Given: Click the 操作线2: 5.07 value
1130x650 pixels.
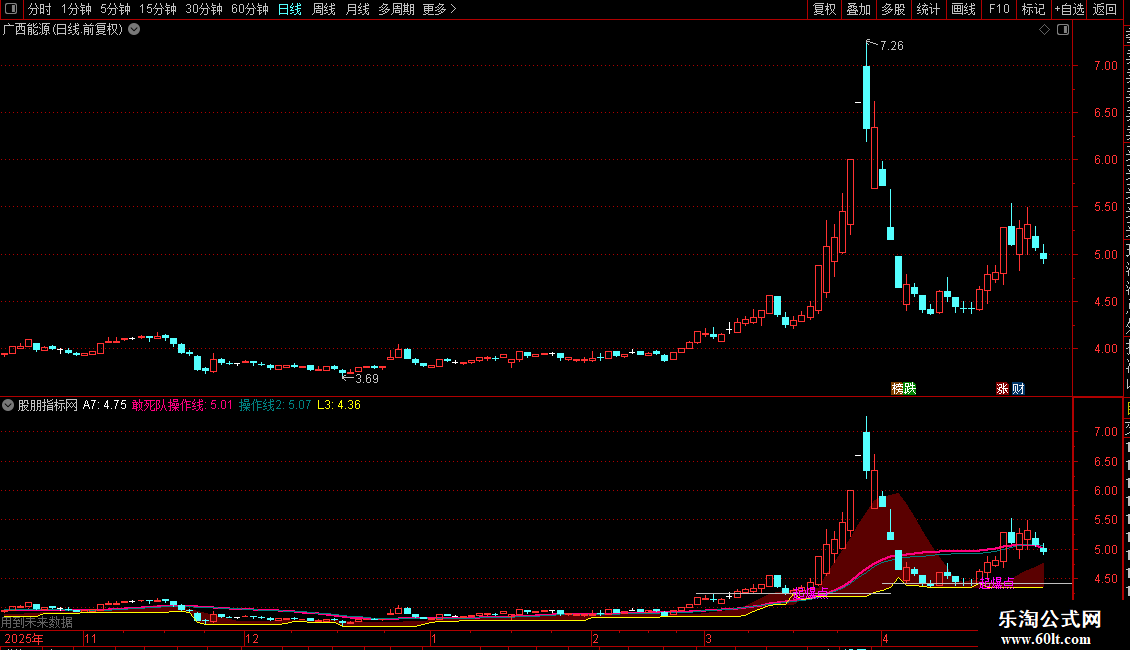Looking at the screenshot, I should coord(275,405).
